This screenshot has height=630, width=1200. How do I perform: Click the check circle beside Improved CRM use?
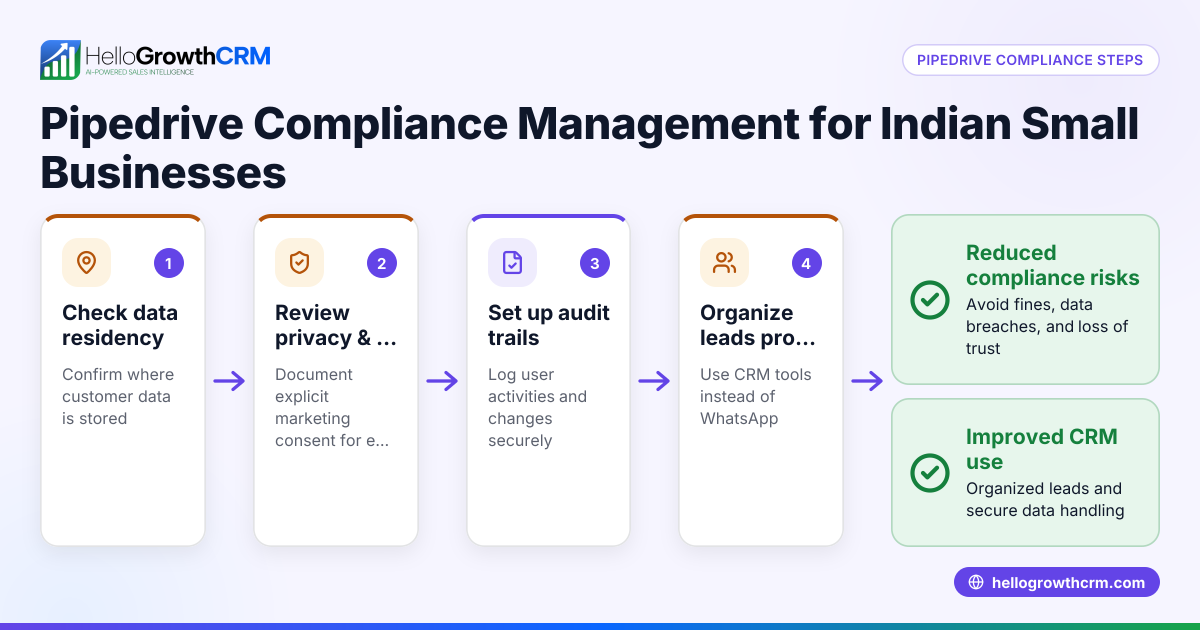(x=930, y=473)
